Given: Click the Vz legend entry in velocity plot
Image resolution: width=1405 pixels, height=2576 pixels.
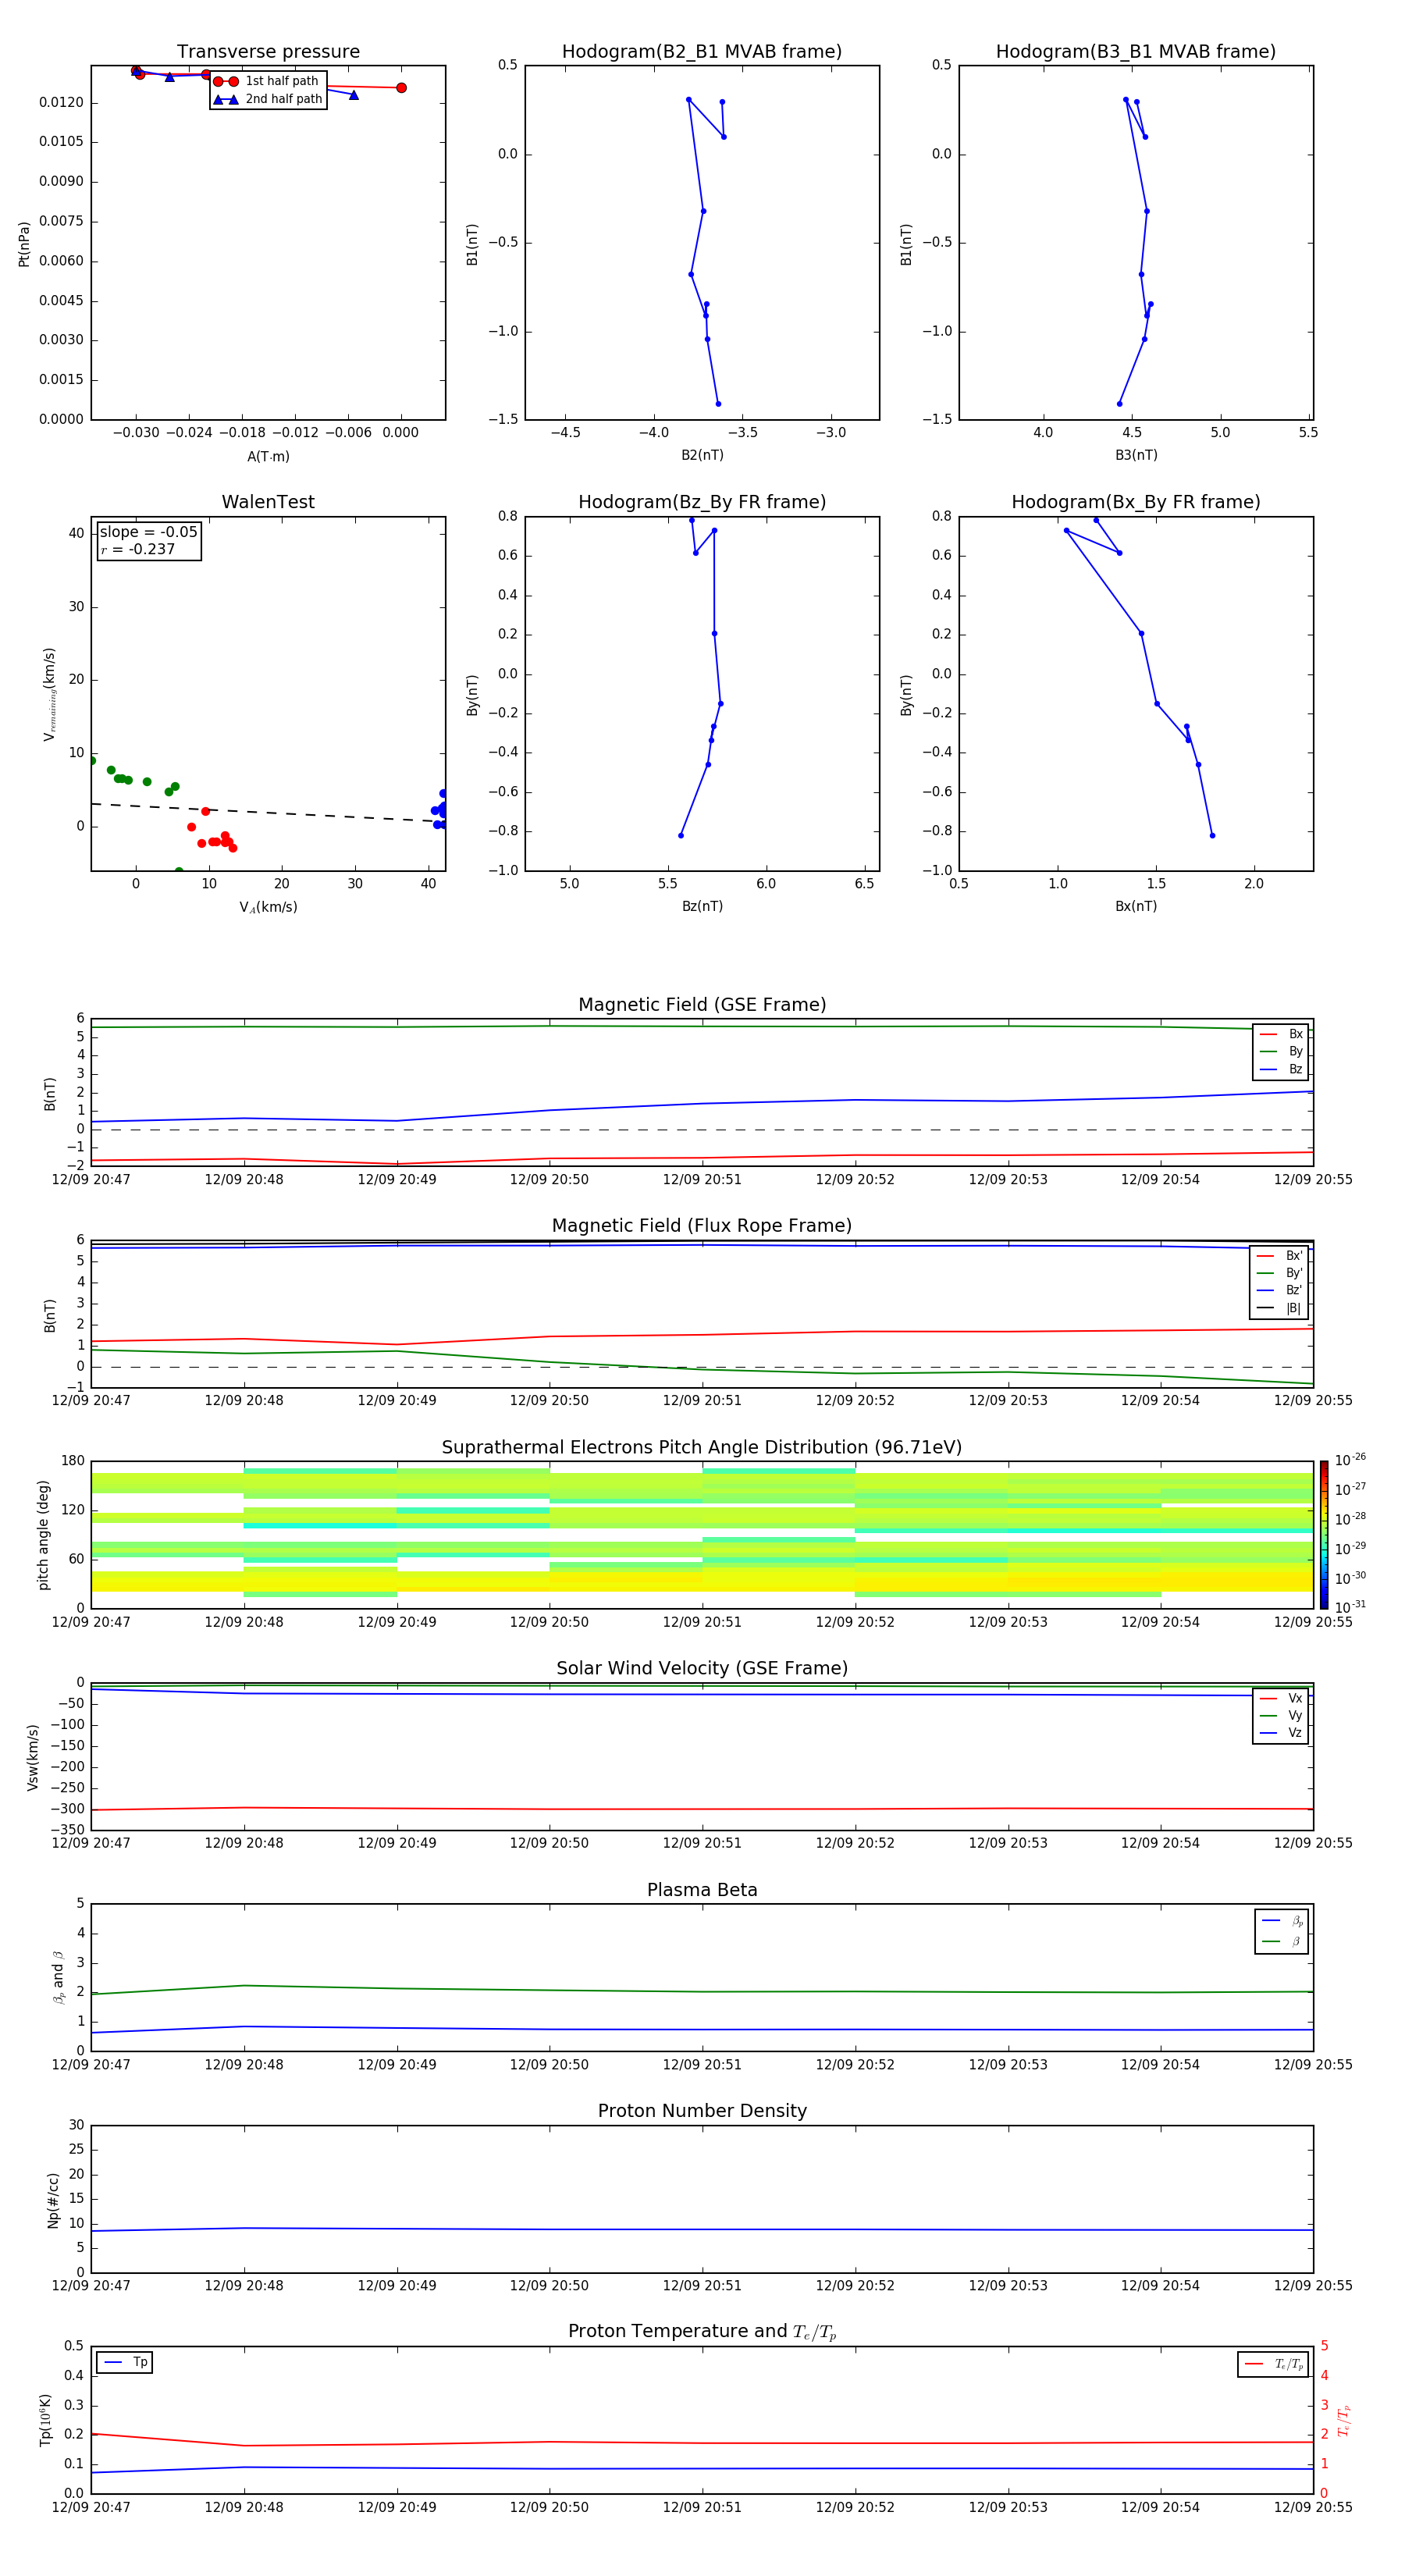Looking at the screenshot, I should [1281, 1733].
